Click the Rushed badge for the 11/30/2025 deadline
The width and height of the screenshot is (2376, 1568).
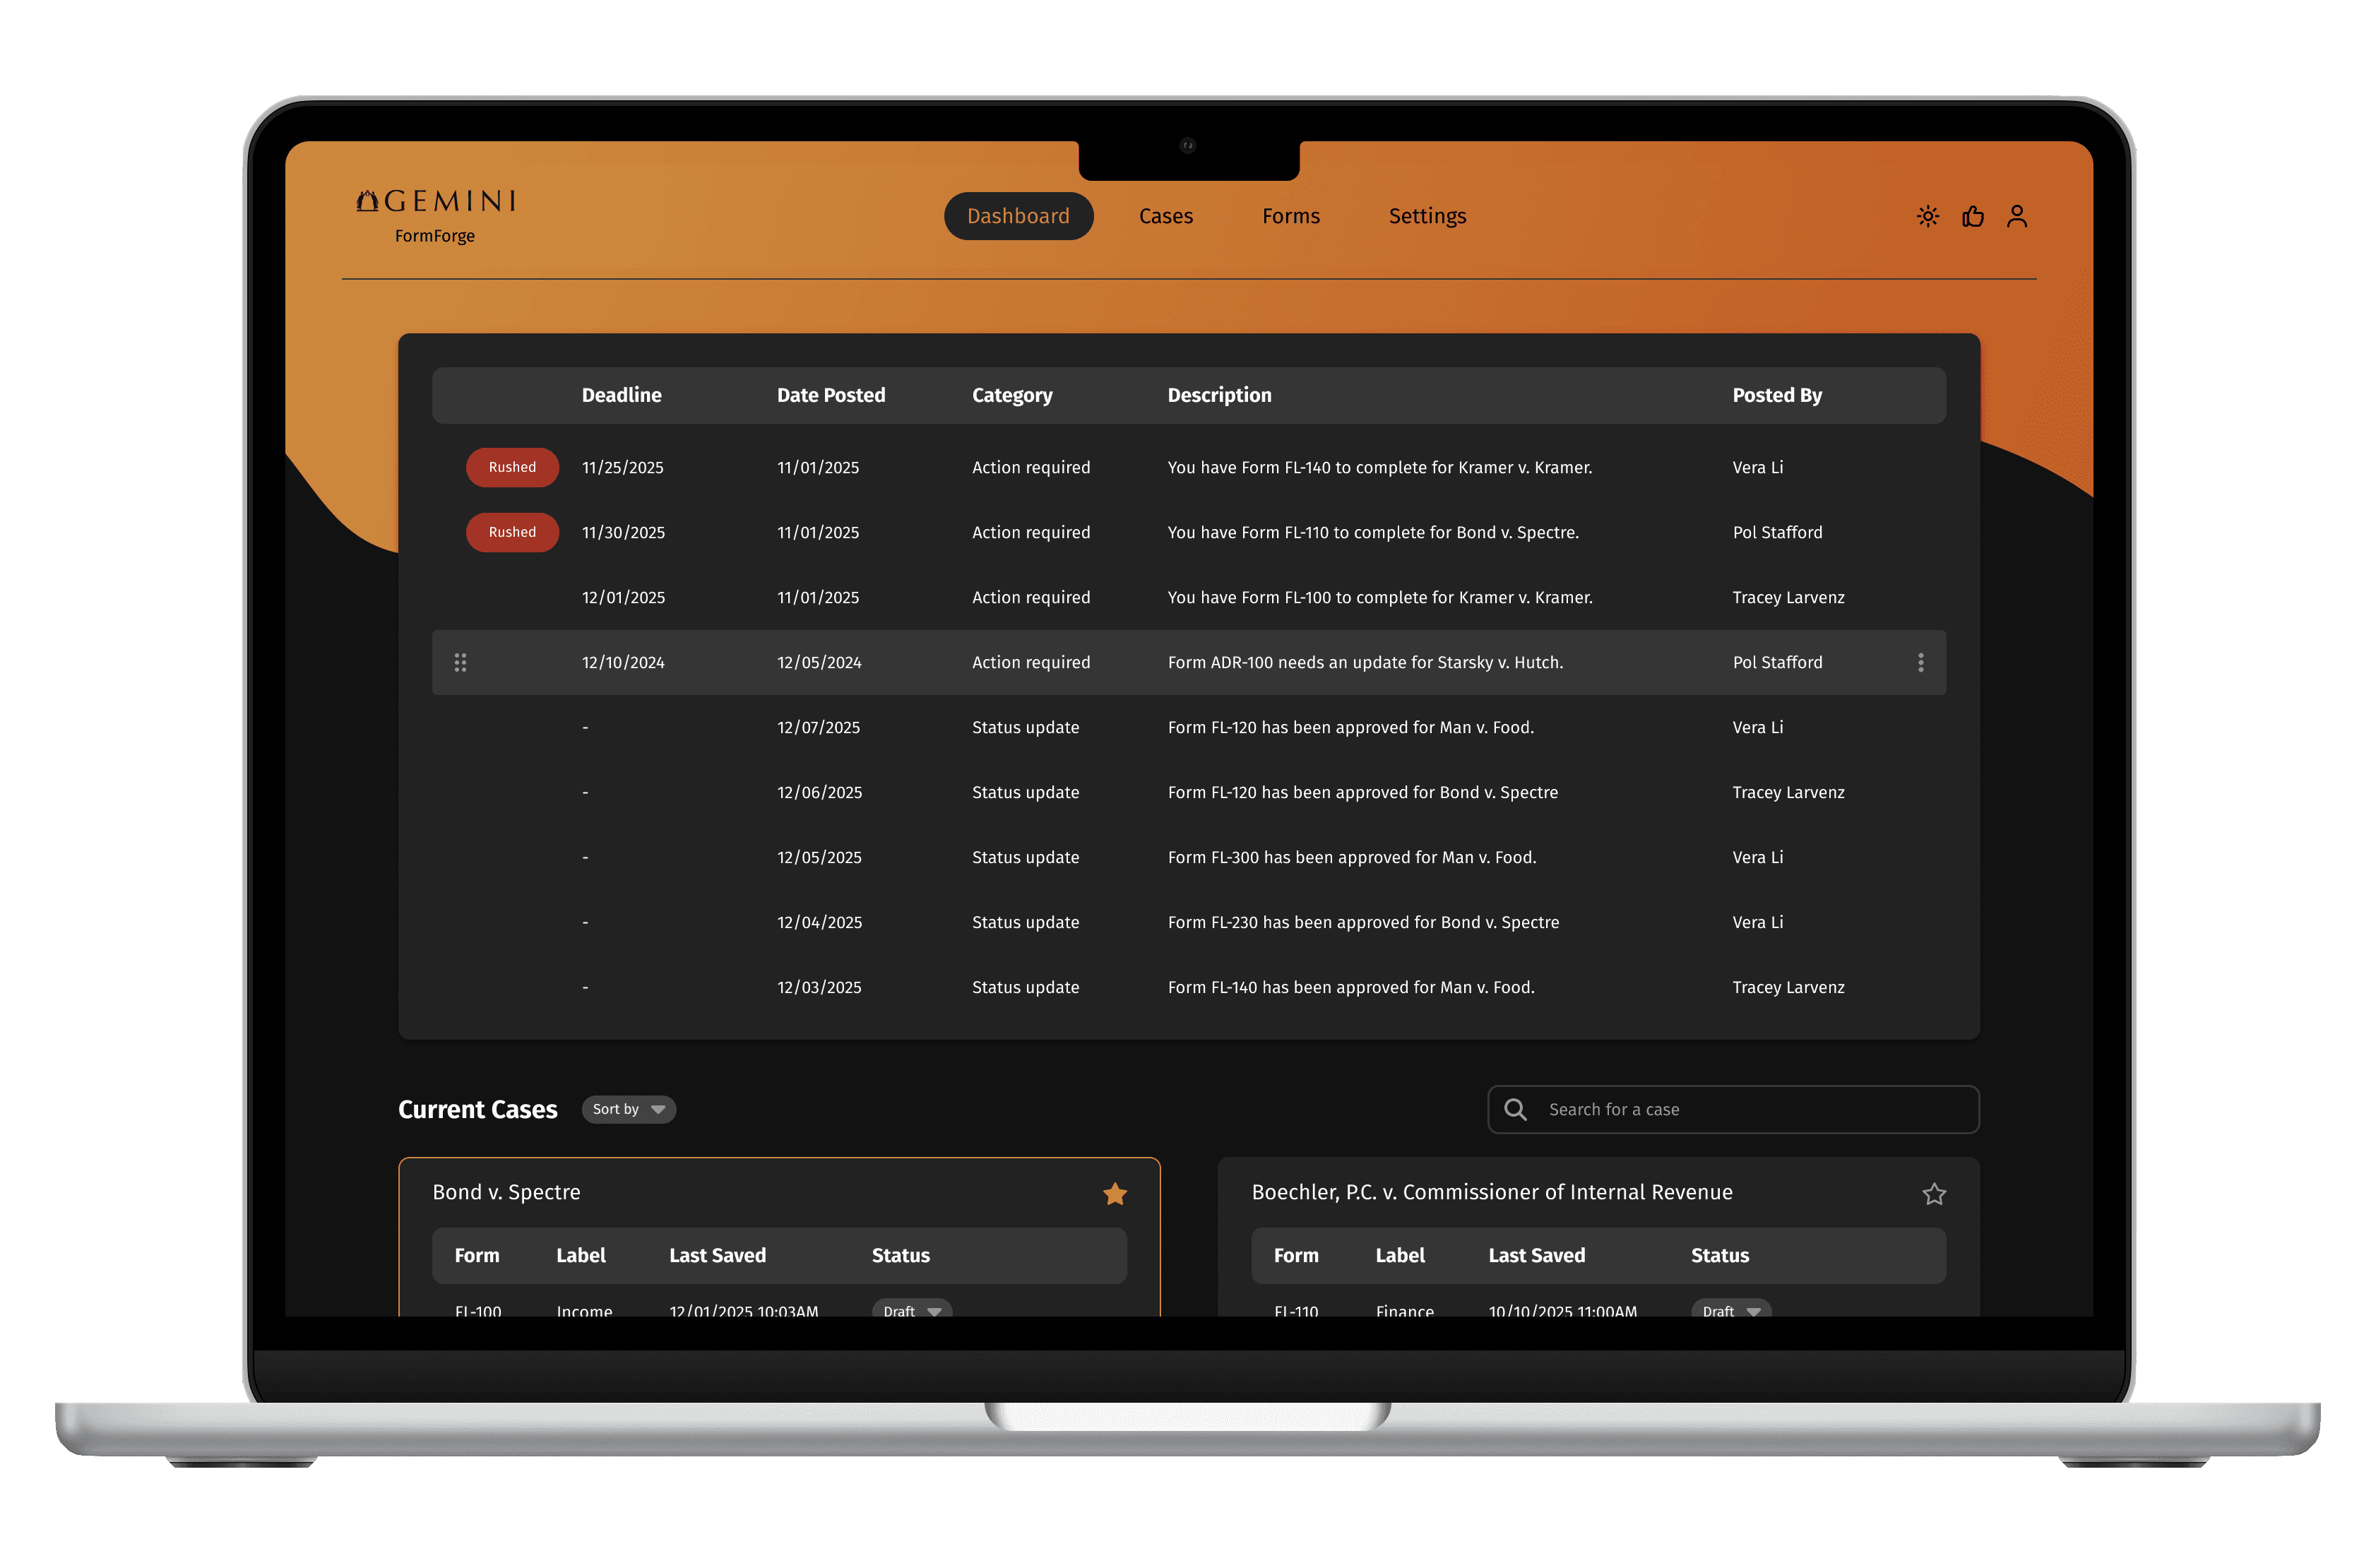click(x=512, y=532)
